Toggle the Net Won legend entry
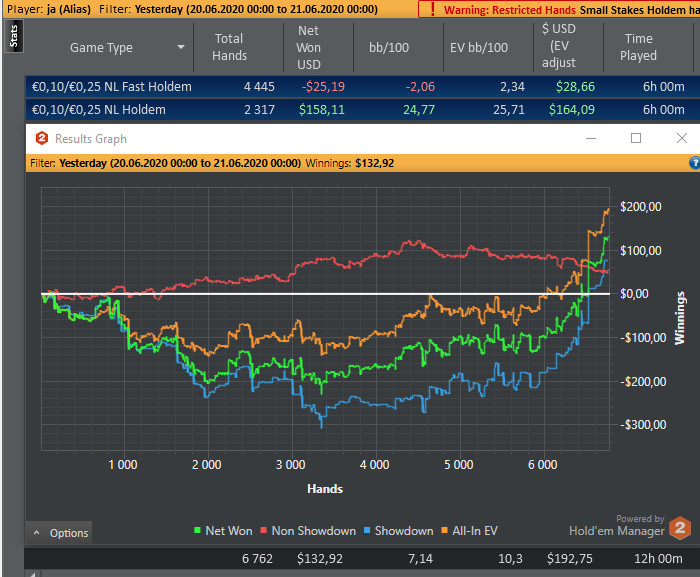Image resolution: width=700 pixels, height=577 pixels. (x=223, y=531)
